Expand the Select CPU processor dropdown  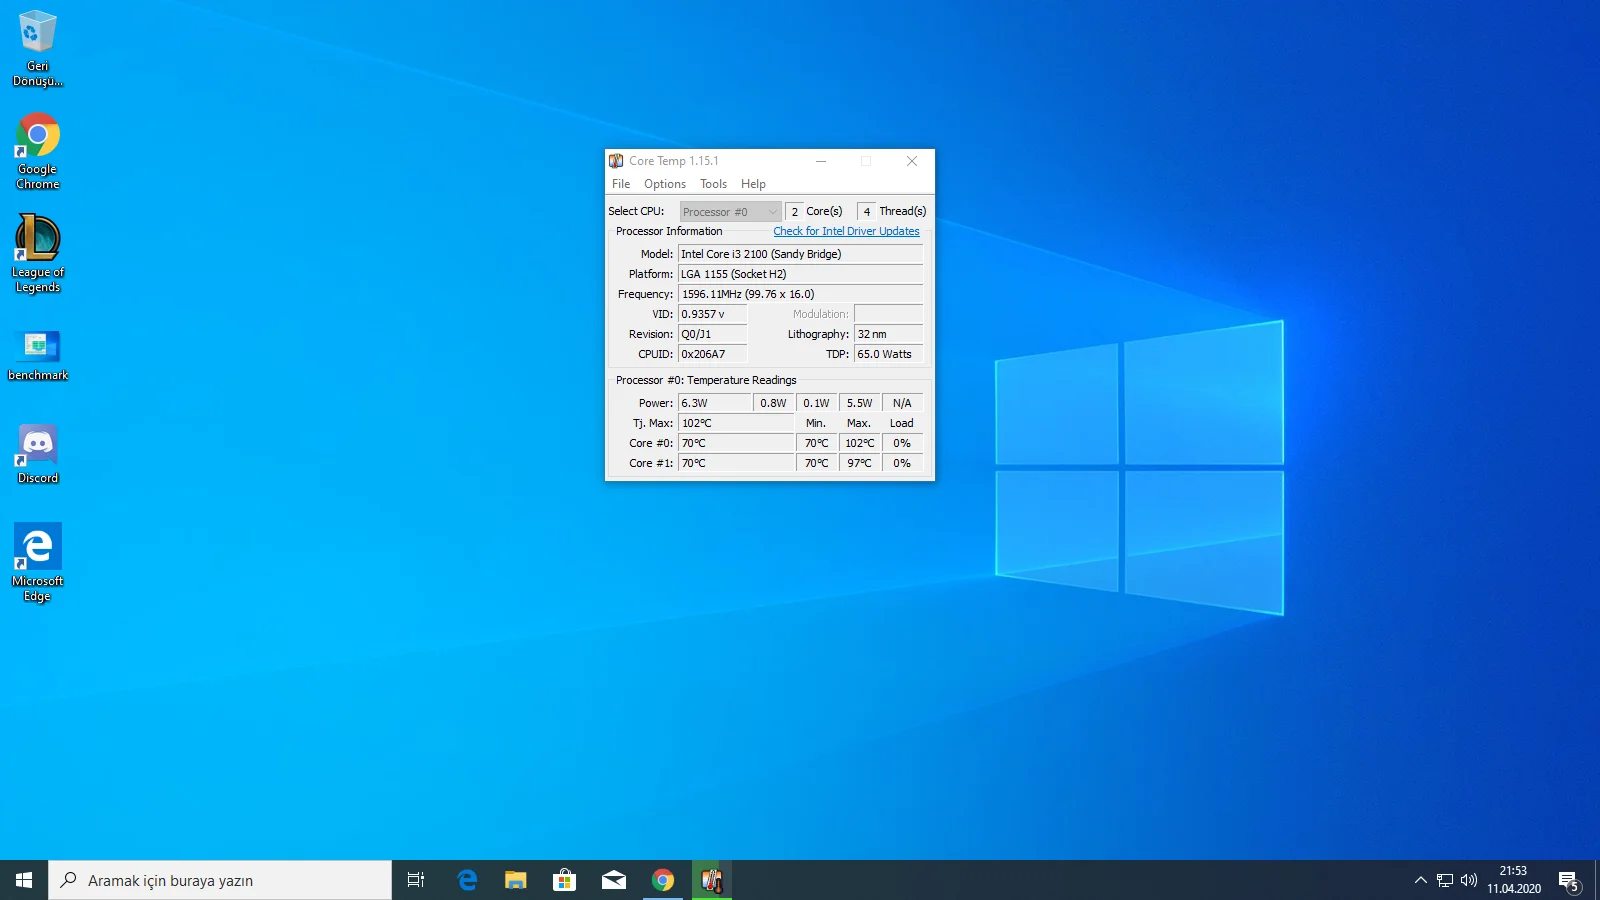[730, 212]
